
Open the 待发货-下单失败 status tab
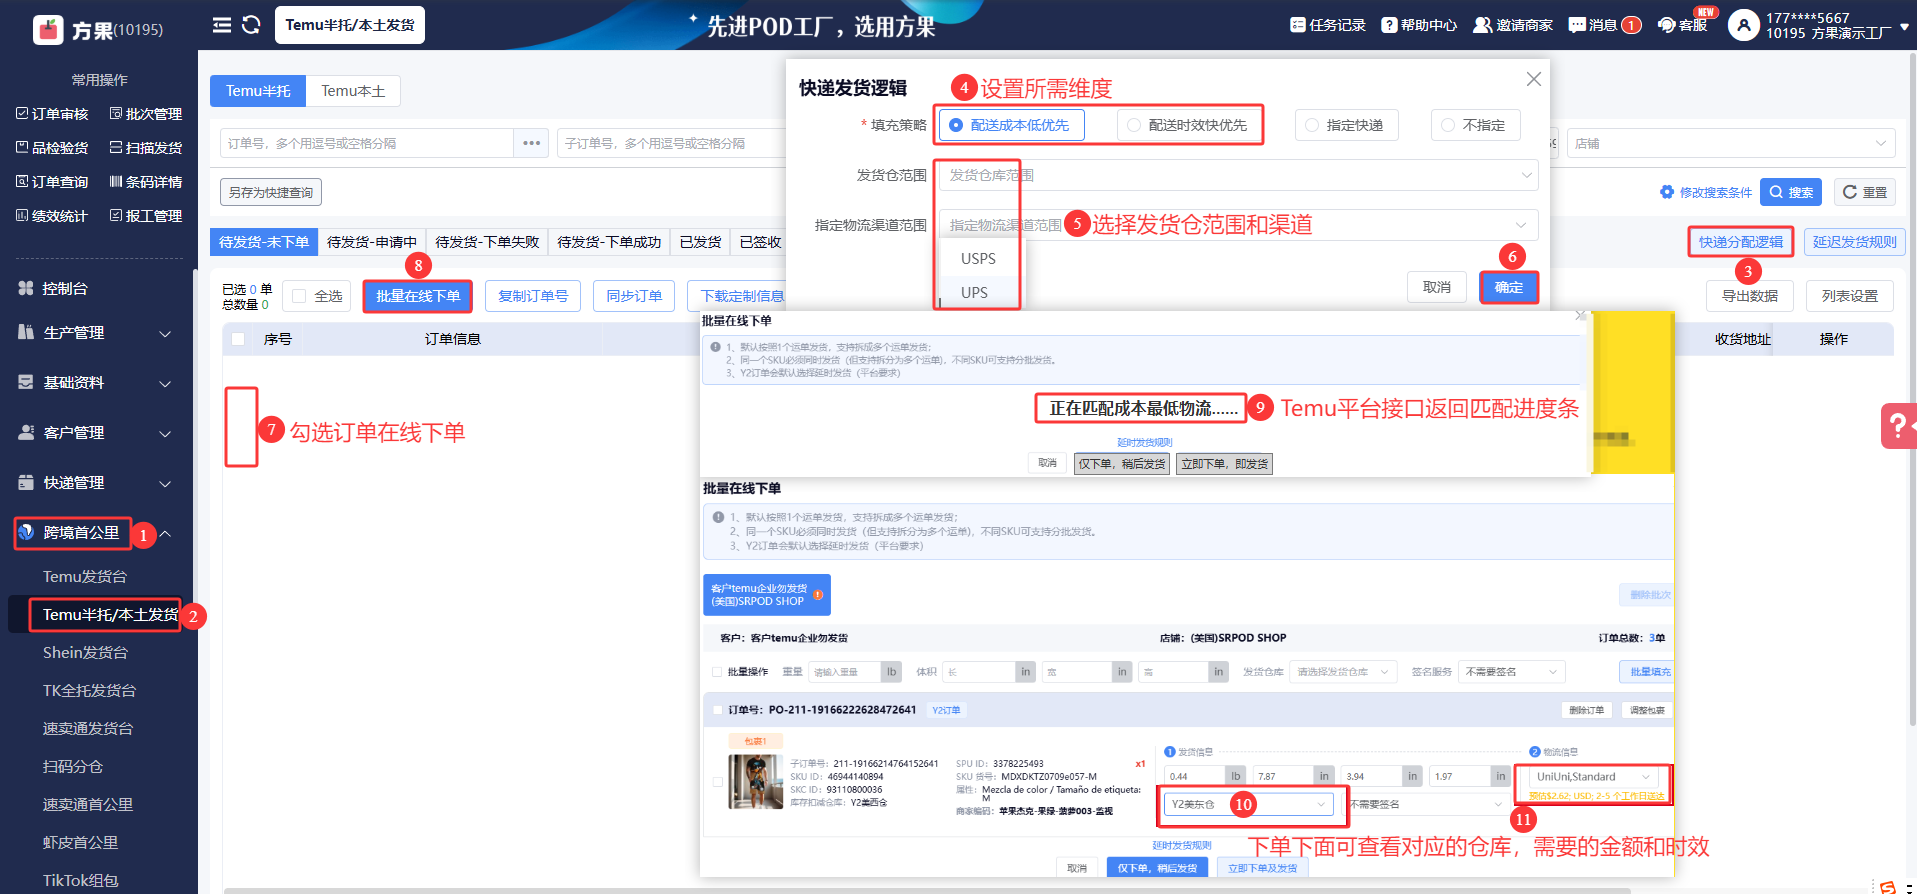click(x=487, y=242)
